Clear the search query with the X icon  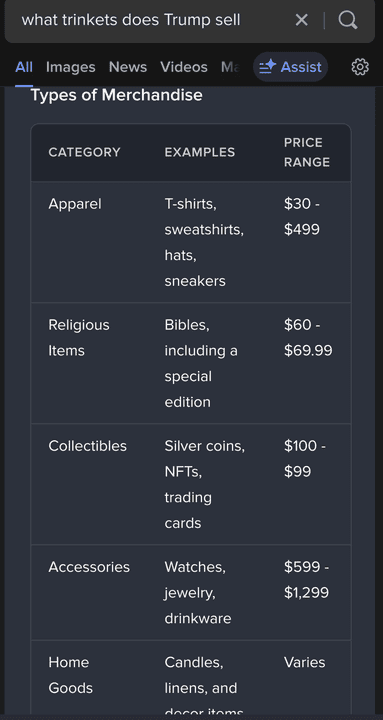301,20
